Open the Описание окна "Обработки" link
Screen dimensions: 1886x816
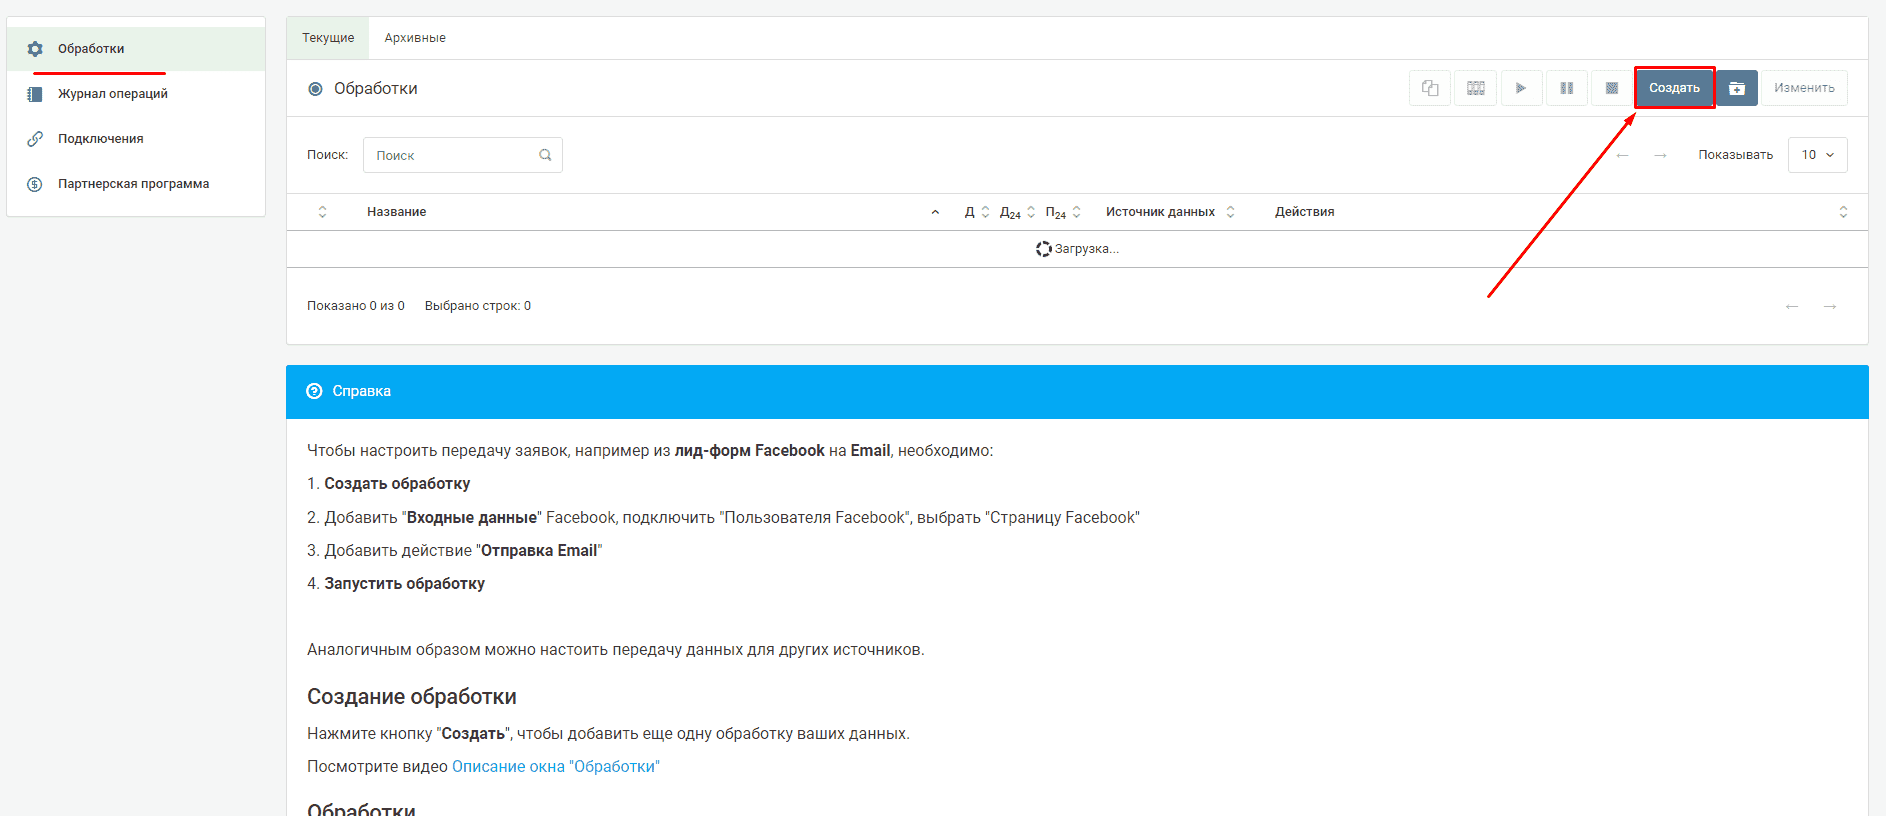555,766
